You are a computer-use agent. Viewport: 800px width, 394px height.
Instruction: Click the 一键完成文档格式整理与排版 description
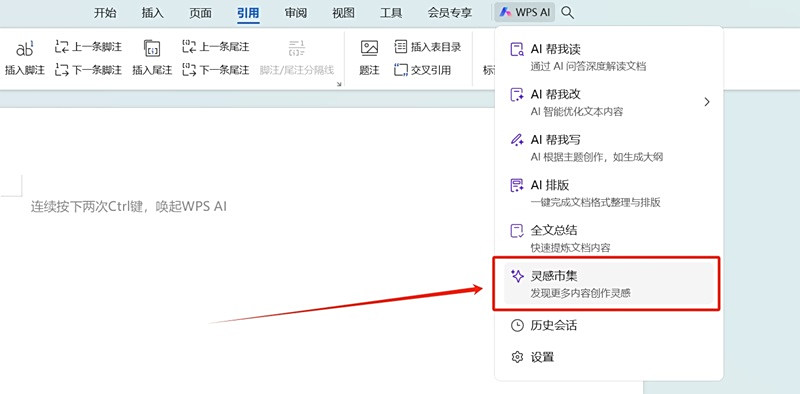tap(596, 203)
